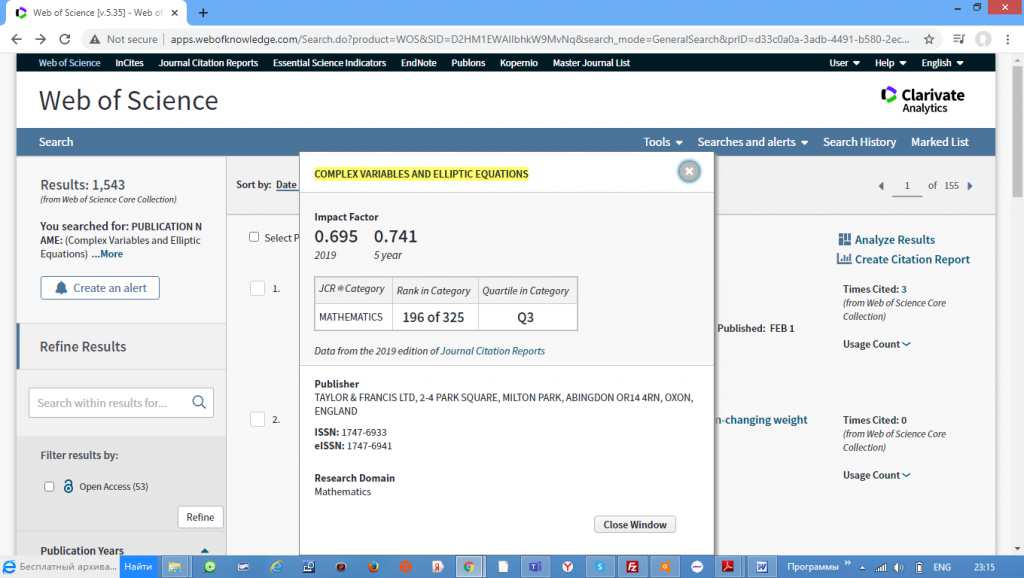Toggle the Open Access (53) filter checkbox

point(49,487)
